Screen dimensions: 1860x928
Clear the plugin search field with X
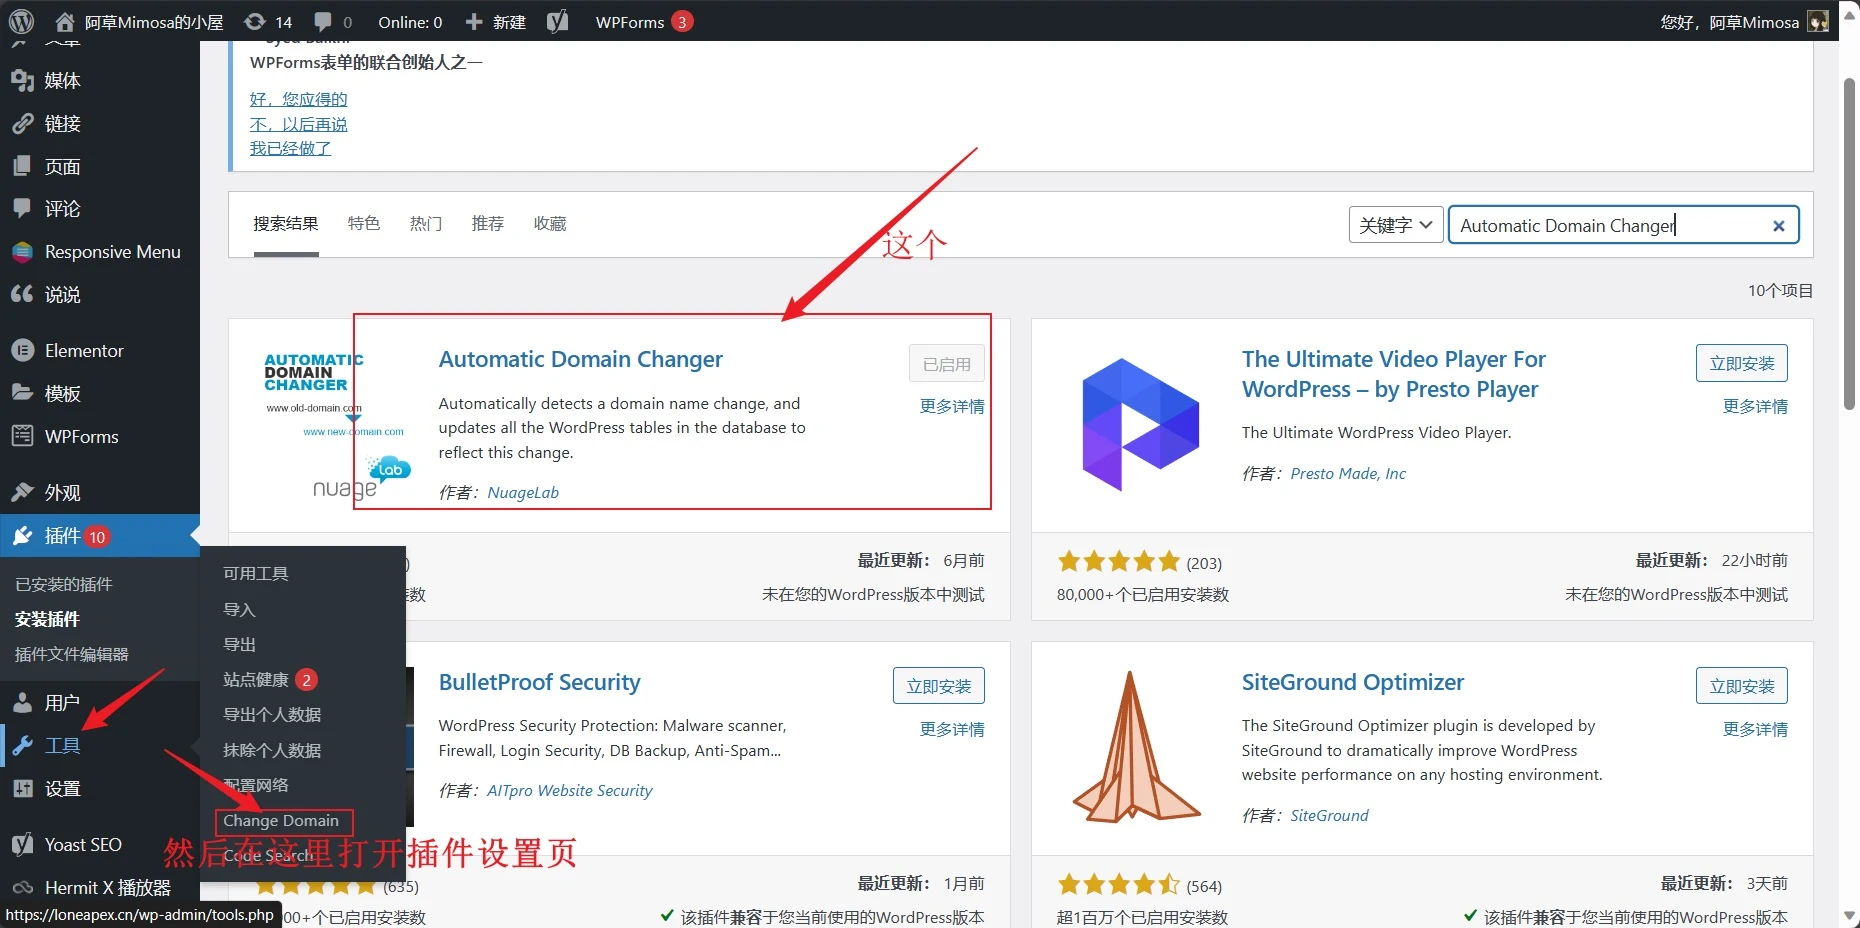click(1778, 226)
